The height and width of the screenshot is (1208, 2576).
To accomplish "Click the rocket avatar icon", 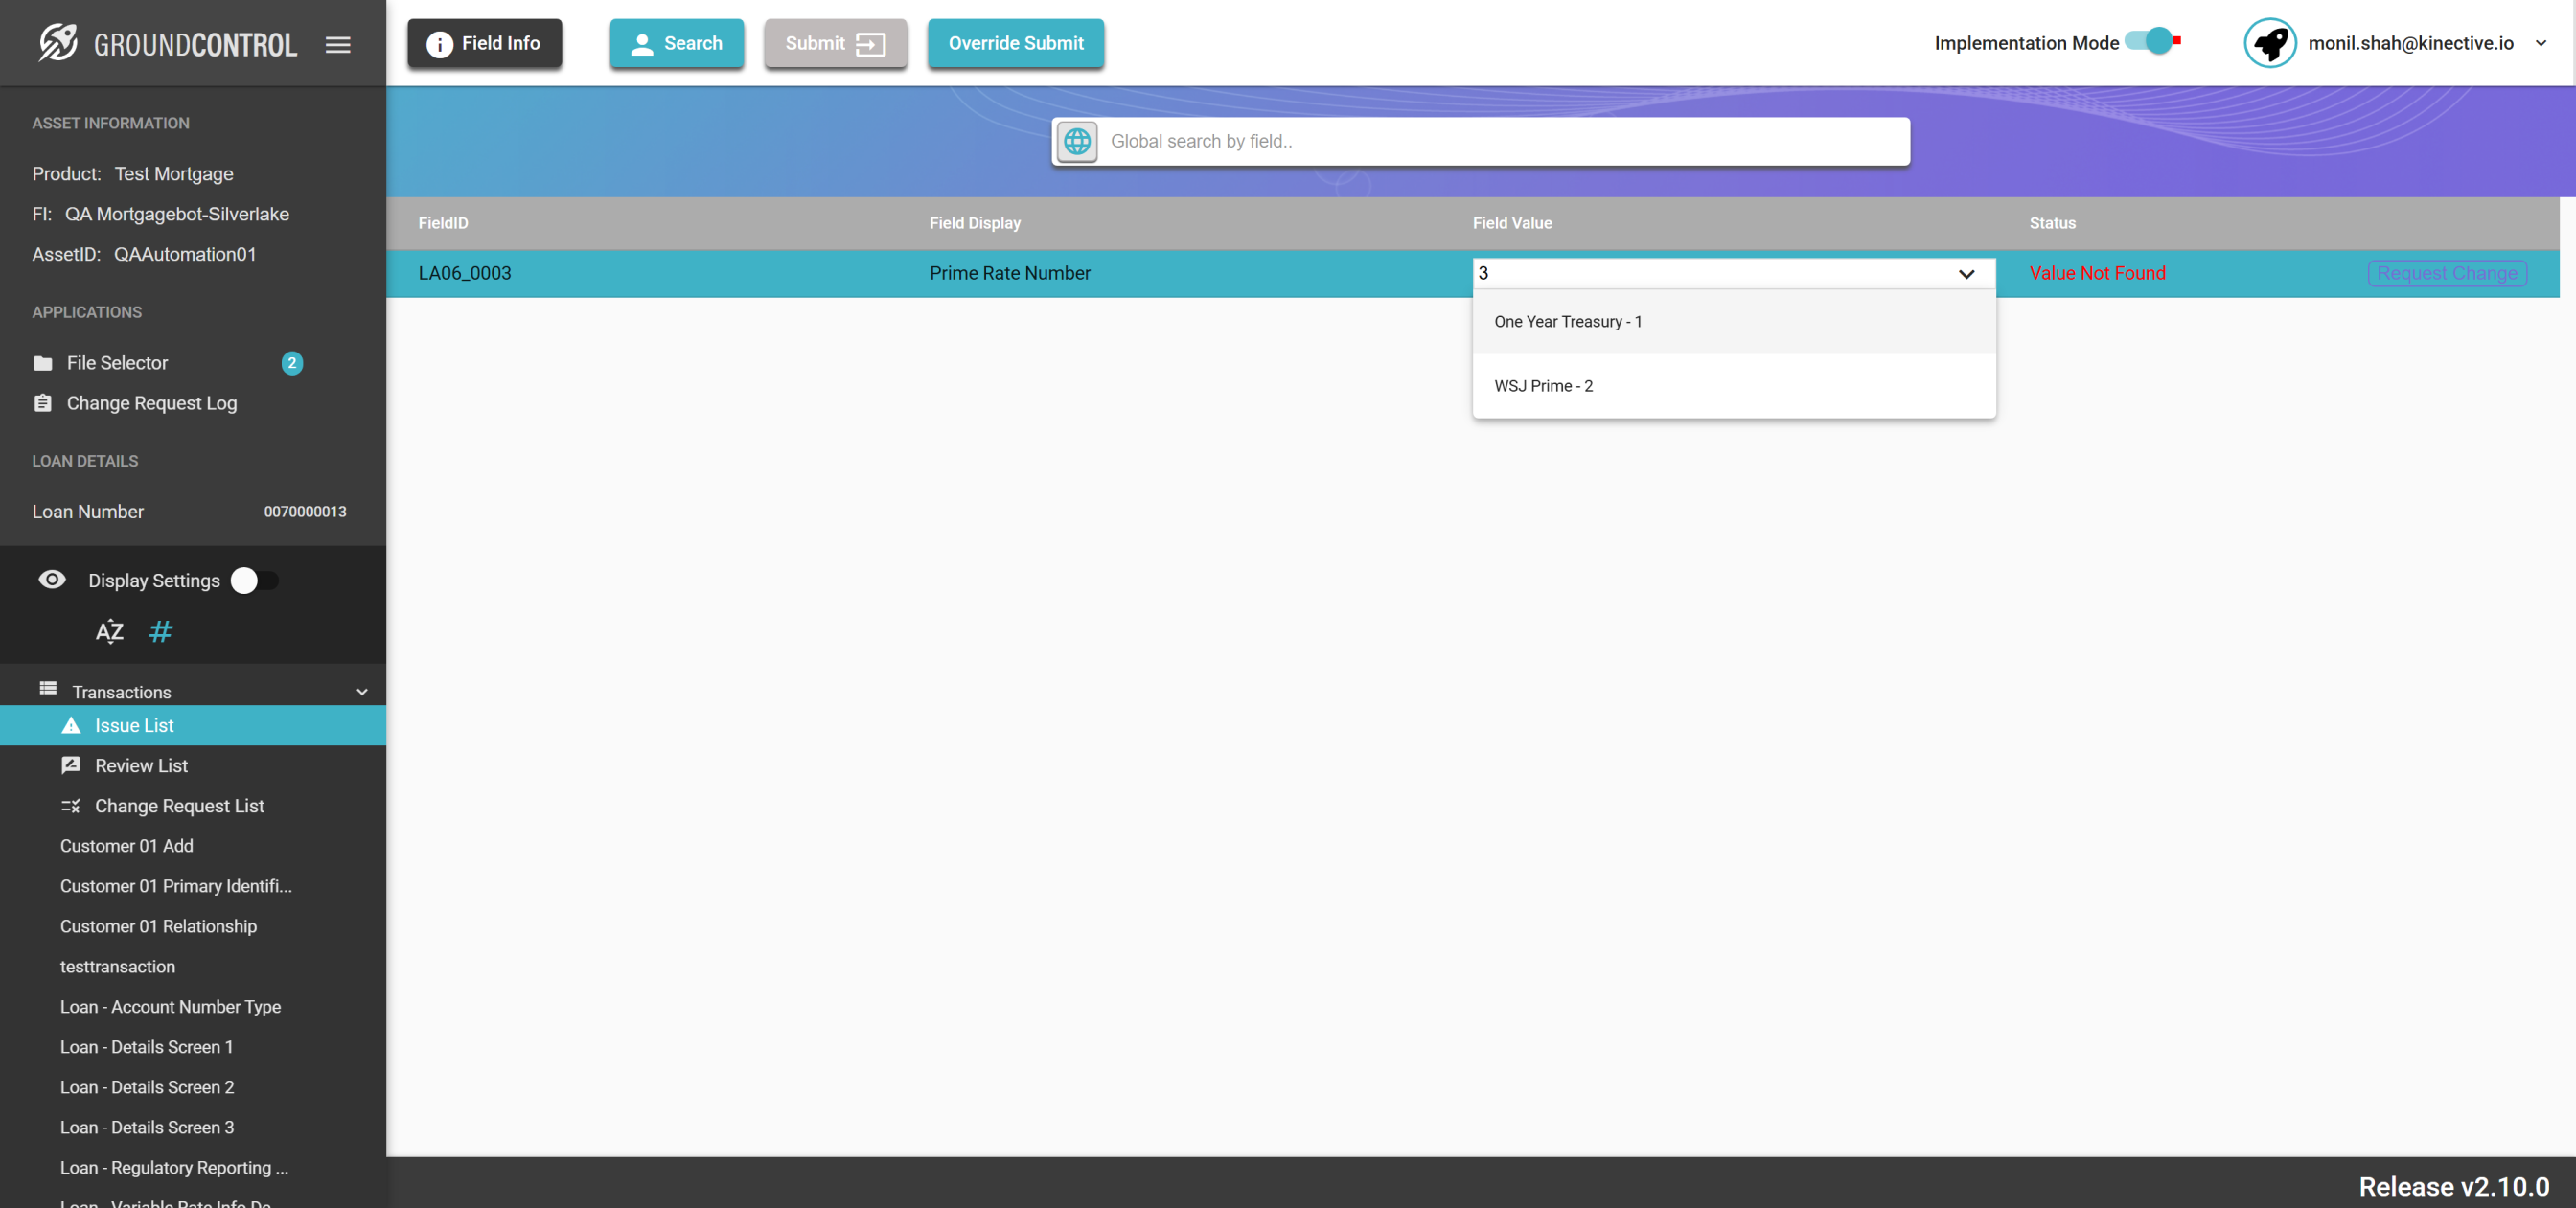I will [2269, 43].
